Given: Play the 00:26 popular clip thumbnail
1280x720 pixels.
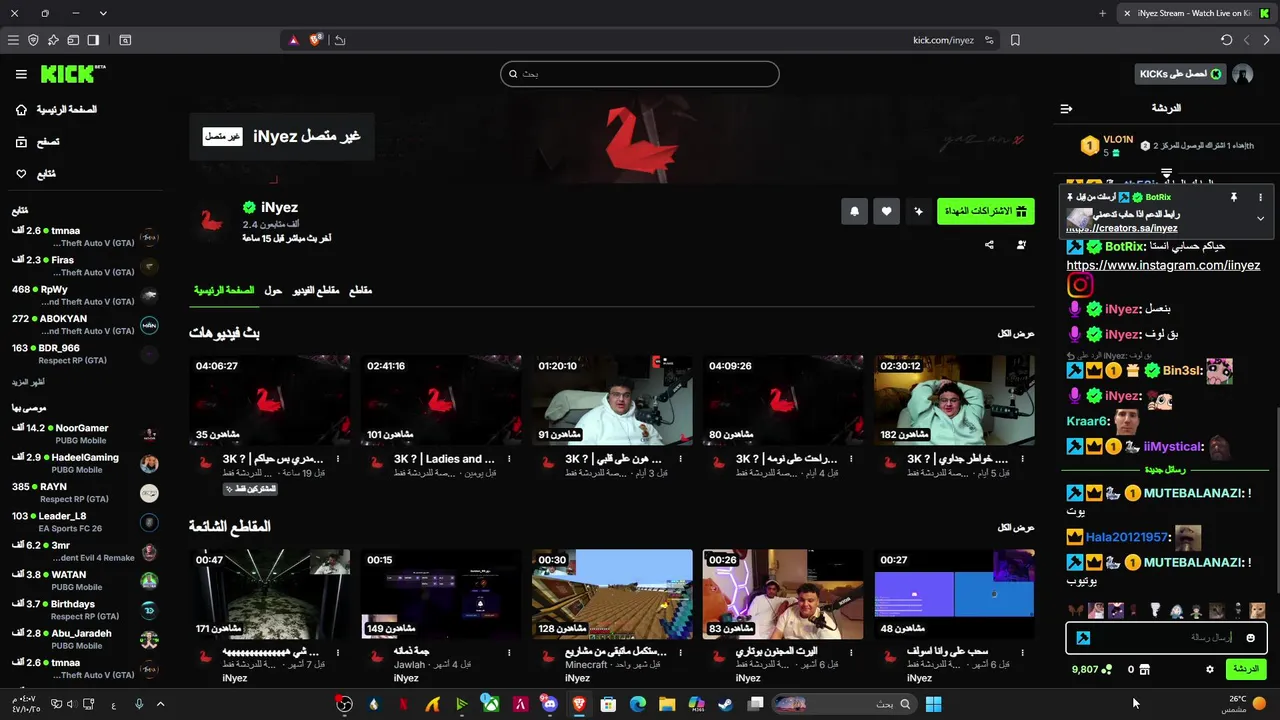Looking at the screenshot, I should [782, 594].
